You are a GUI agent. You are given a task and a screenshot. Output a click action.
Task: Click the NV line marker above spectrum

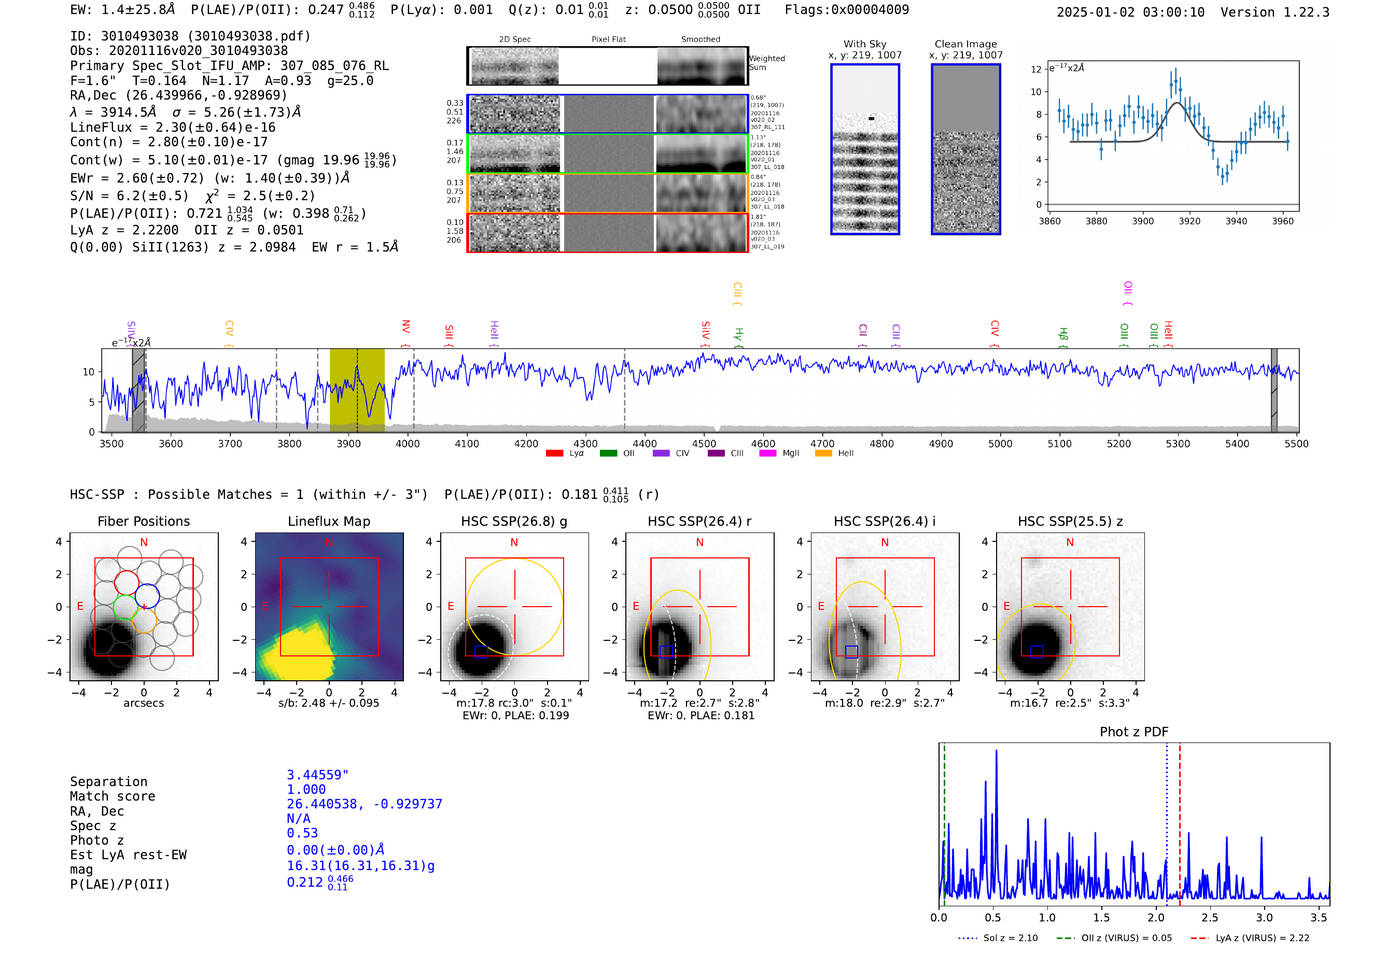[405, 333]
